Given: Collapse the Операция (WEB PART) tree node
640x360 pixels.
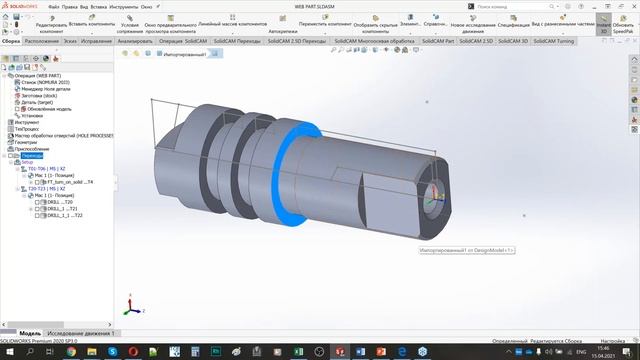Looking at the screenshot, I should 4,76.
